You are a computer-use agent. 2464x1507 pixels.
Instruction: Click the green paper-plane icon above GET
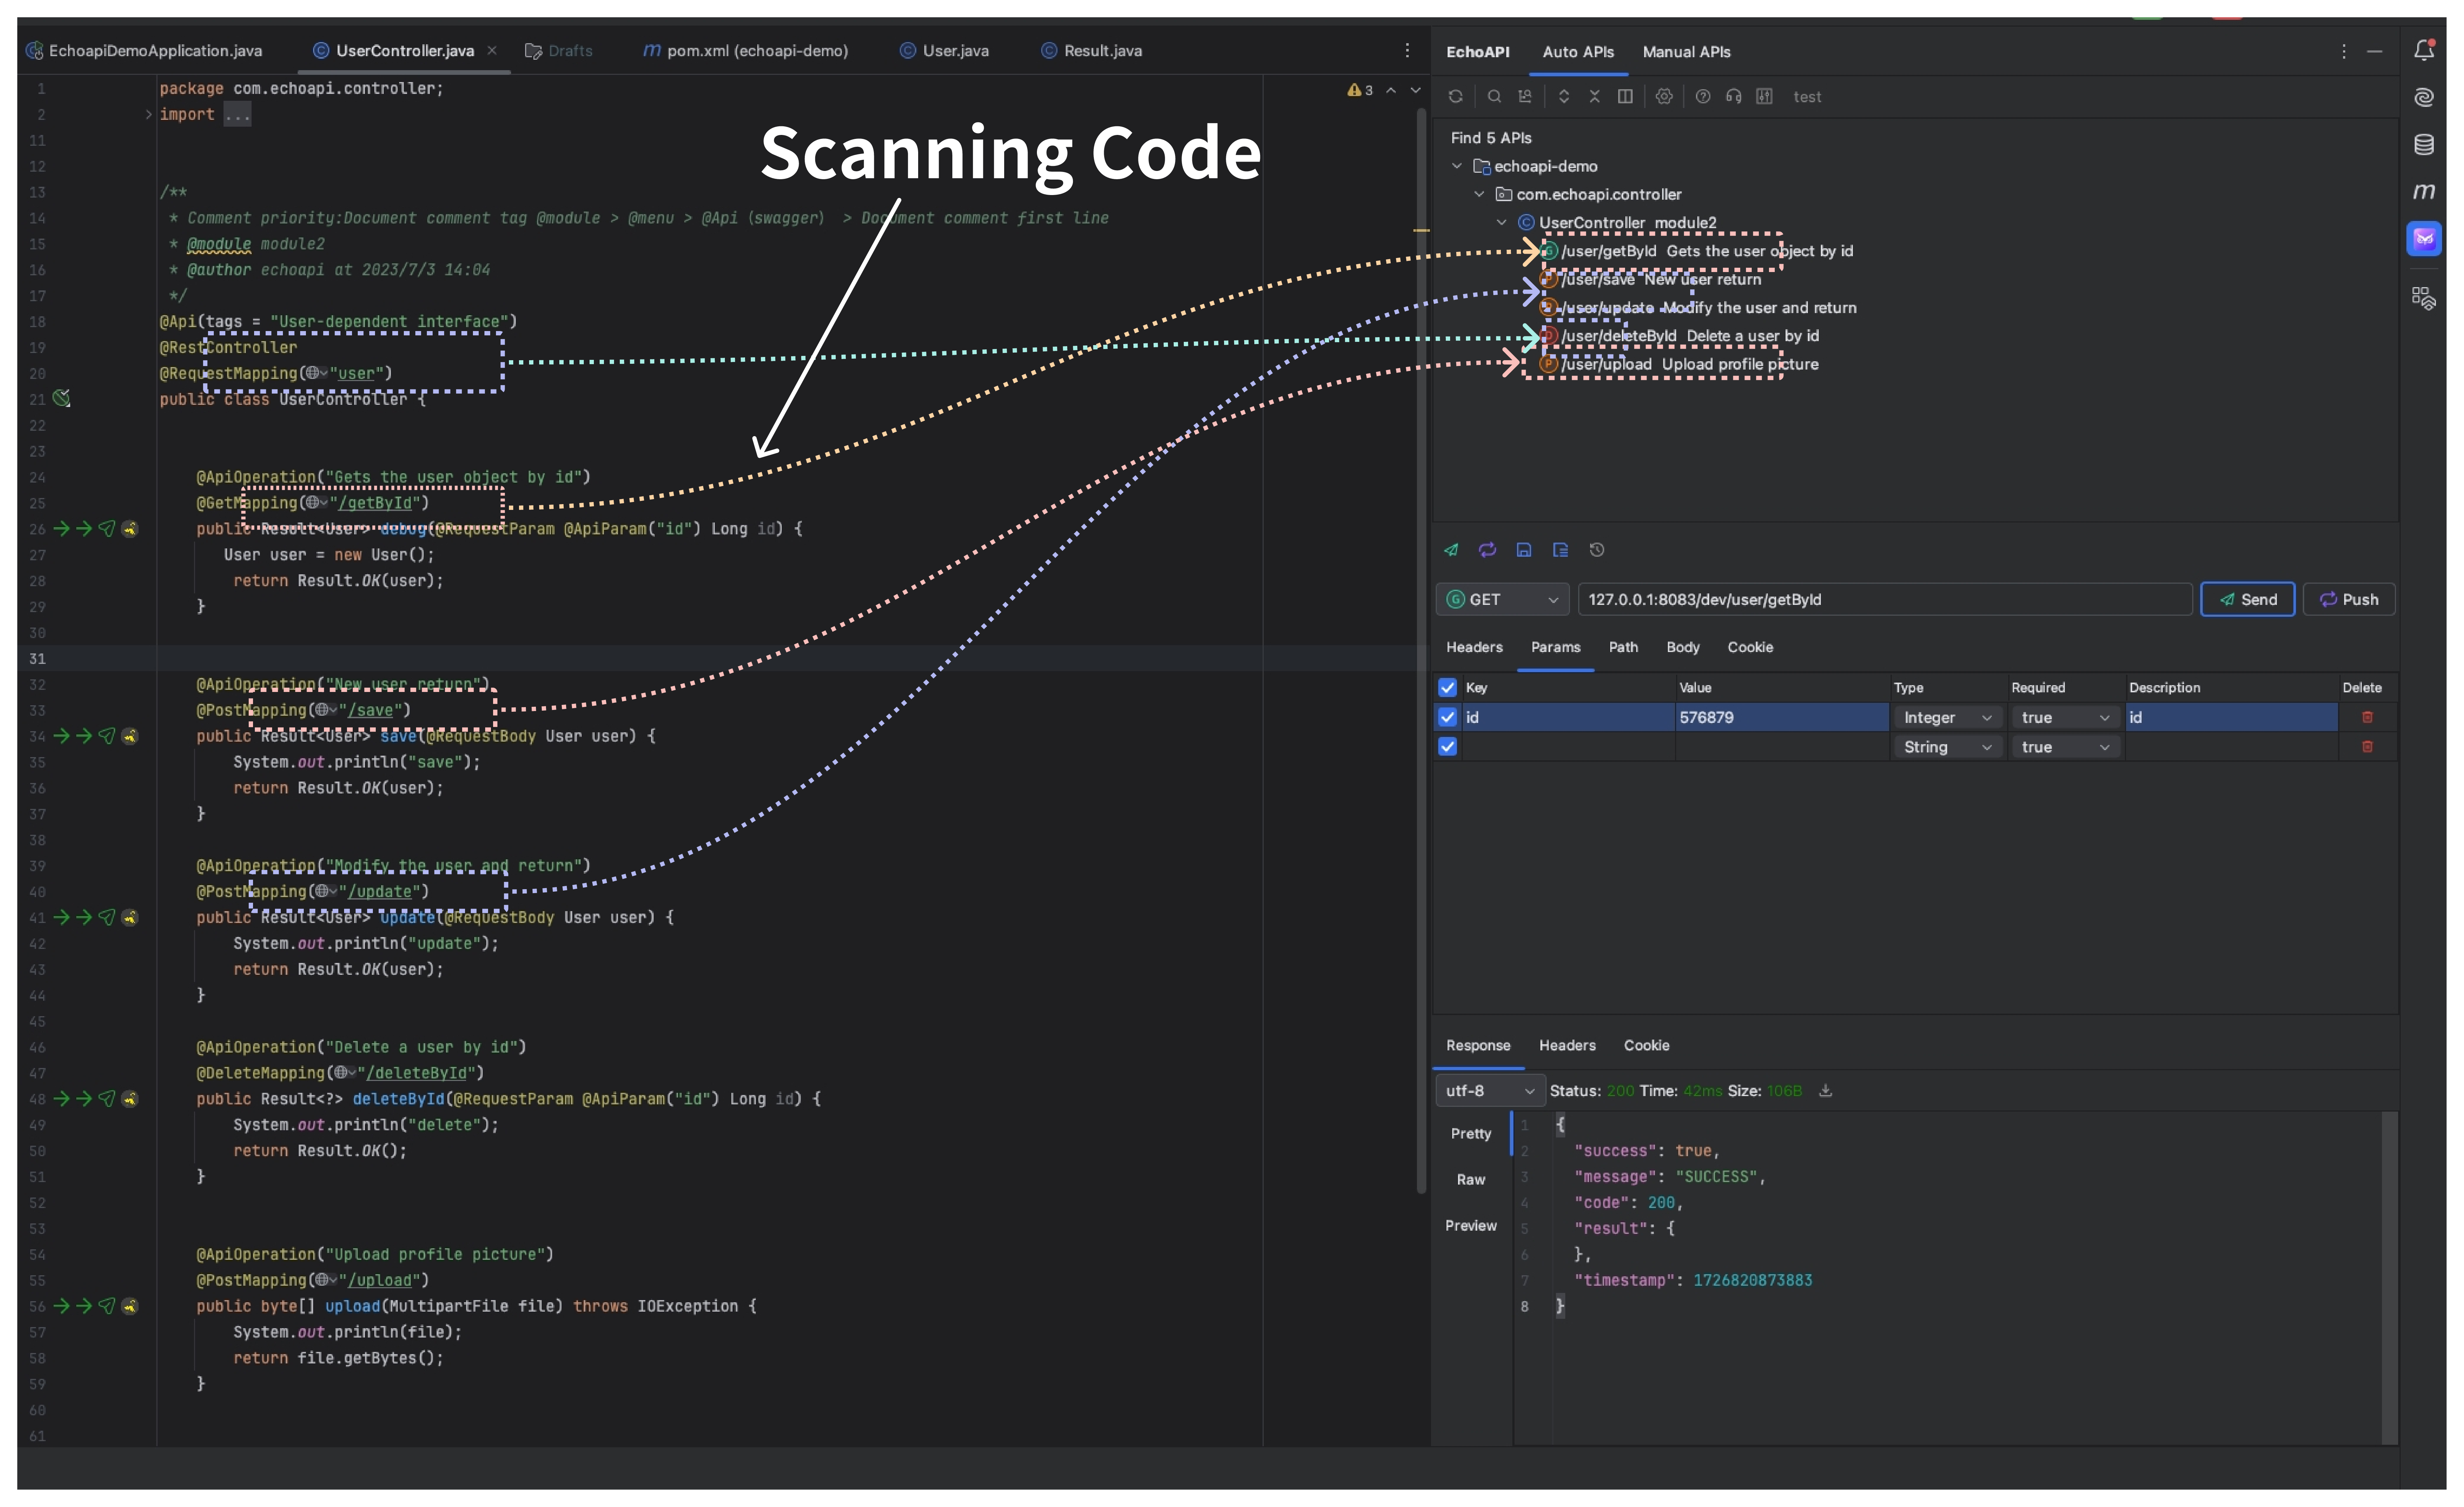(1451, 549)
